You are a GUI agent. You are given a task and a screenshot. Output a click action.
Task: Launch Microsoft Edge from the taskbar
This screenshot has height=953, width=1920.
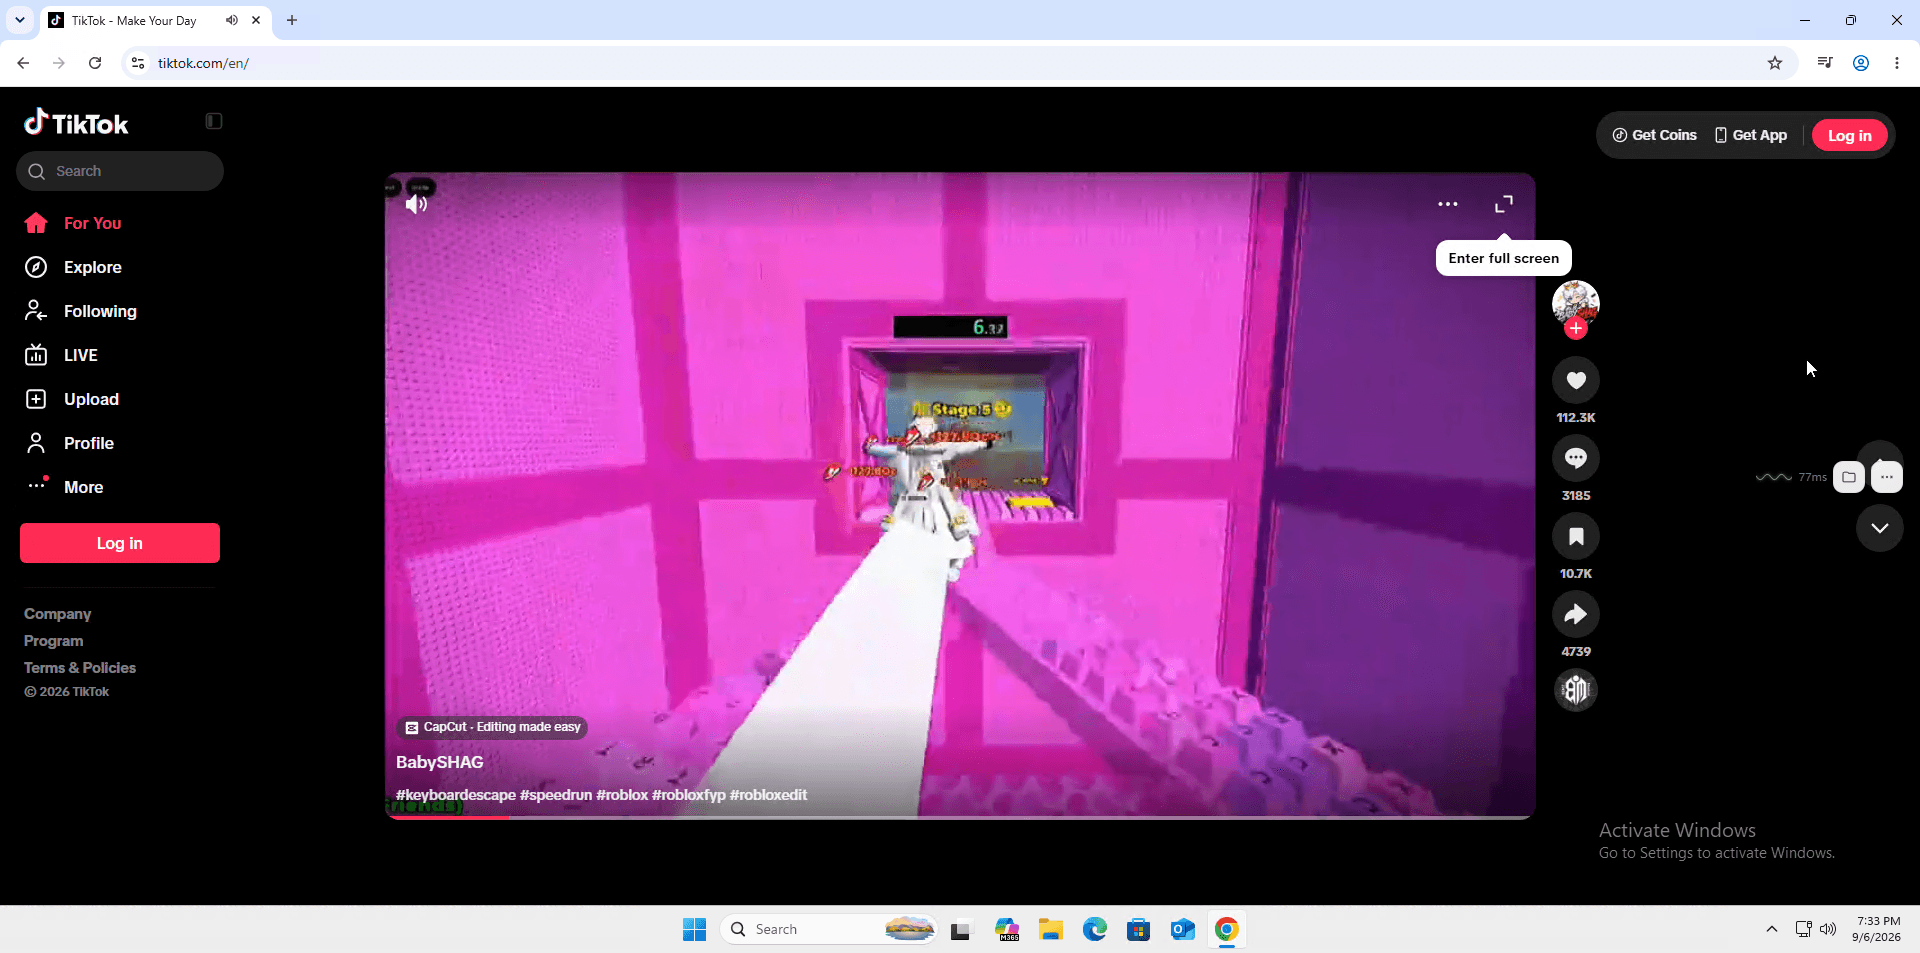point(1095,930)
